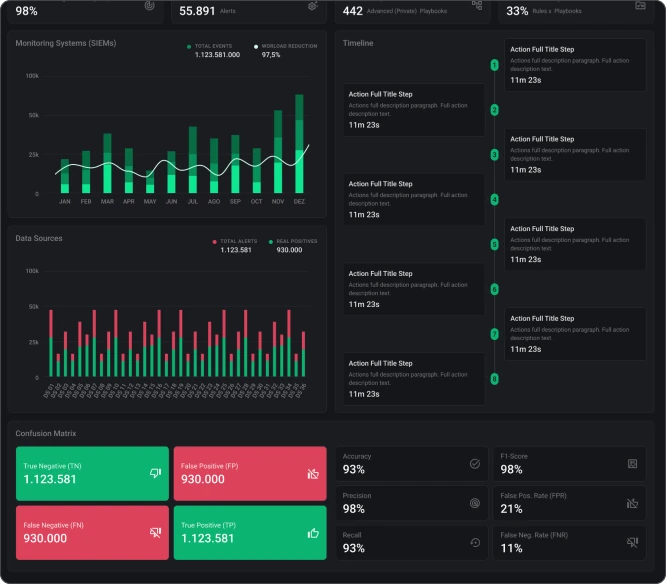Select timeline step marker 6
The image size is (666, 584).
pos(494,290)
